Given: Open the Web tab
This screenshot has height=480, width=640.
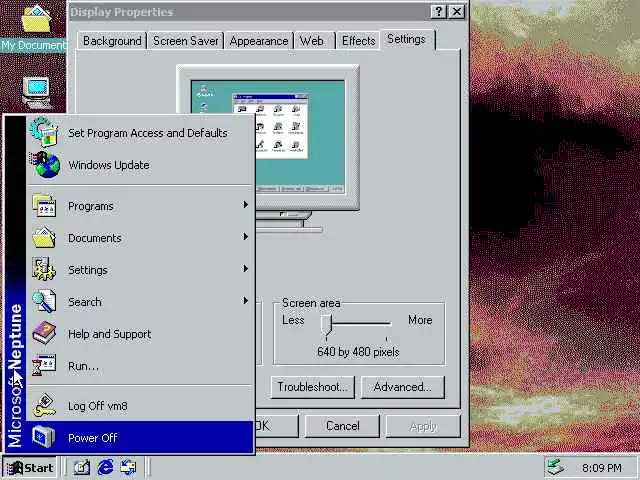Looking at the screenshot, I should 314,41.
